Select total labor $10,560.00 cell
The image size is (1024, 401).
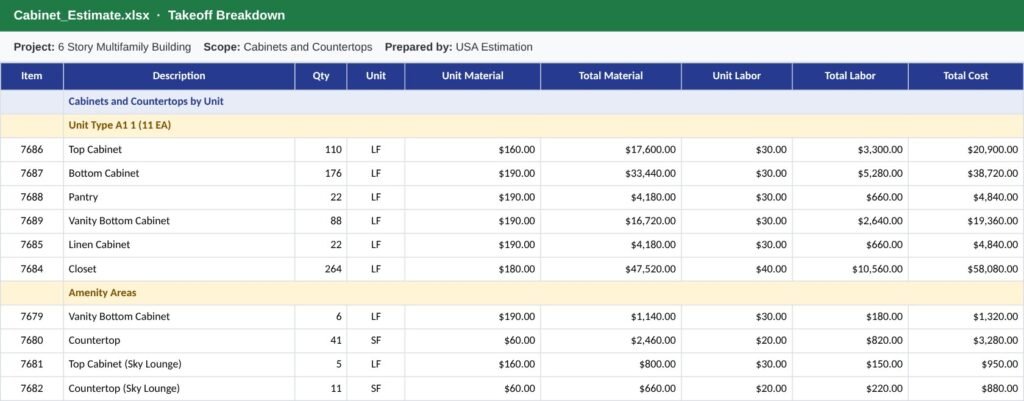pos(850,268)
